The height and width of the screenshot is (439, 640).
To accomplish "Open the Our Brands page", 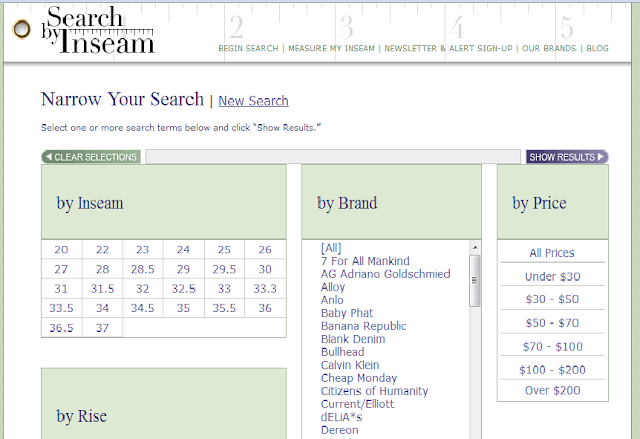I will (549, 48).
